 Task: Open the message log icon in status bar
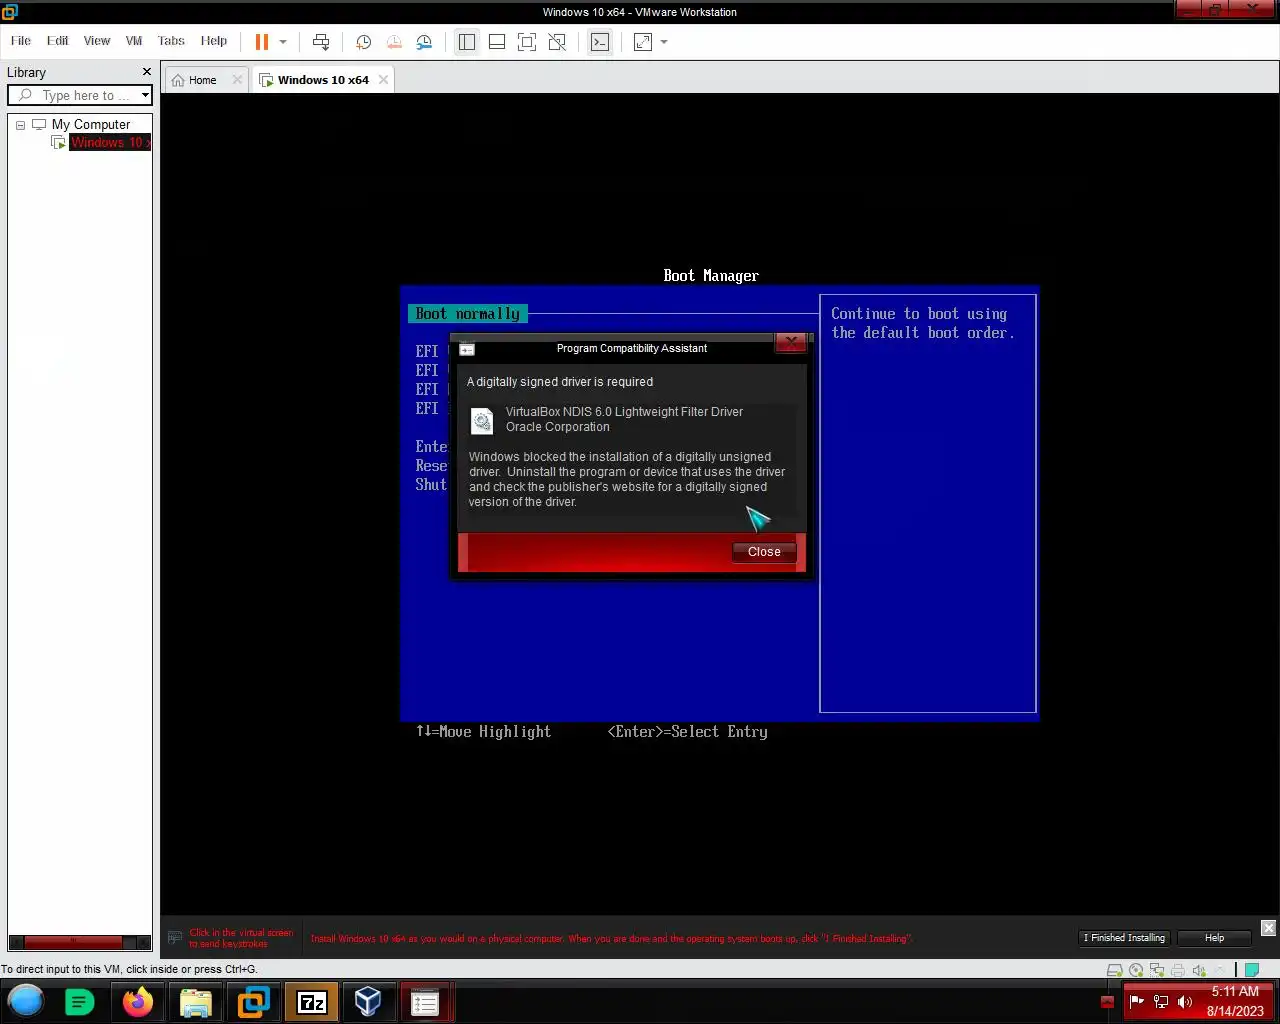(1251, 970)
